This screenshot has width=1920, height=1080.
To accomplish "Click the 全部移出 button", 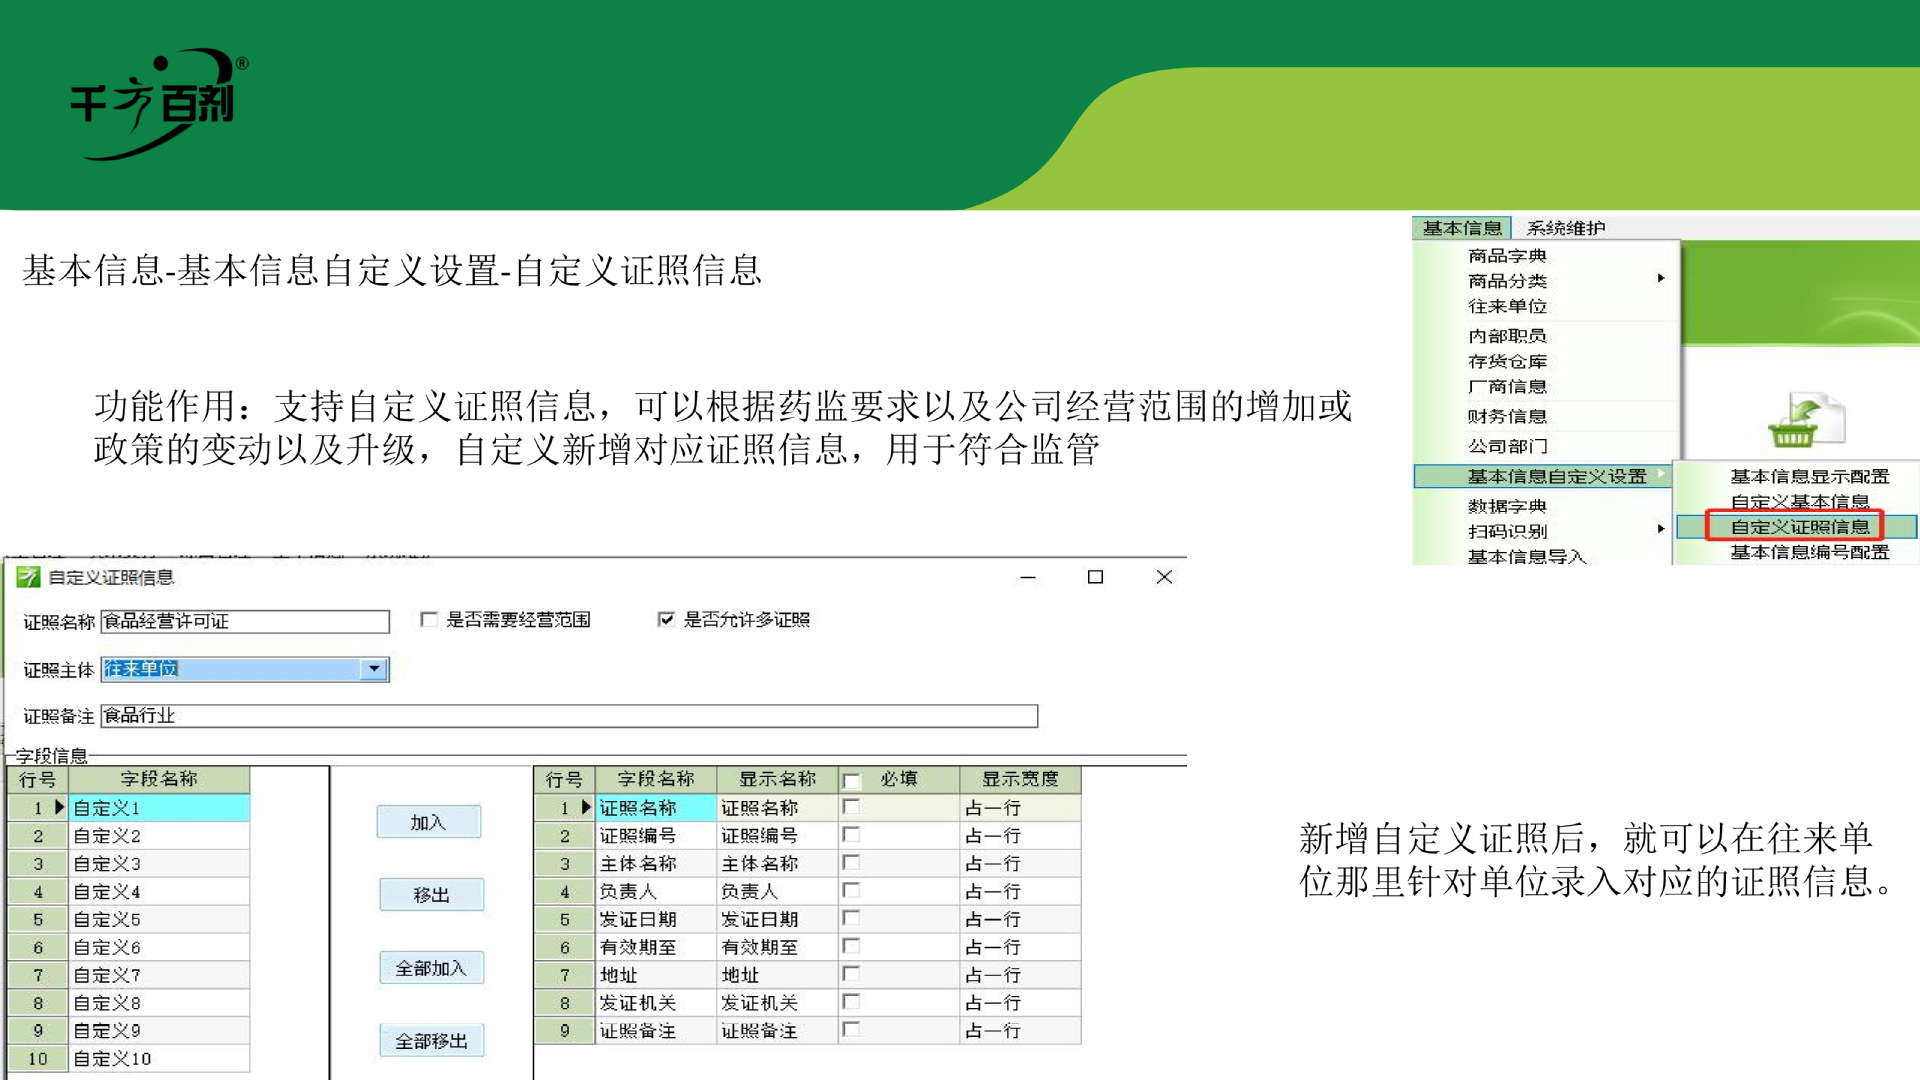I will click(431, 1041).
